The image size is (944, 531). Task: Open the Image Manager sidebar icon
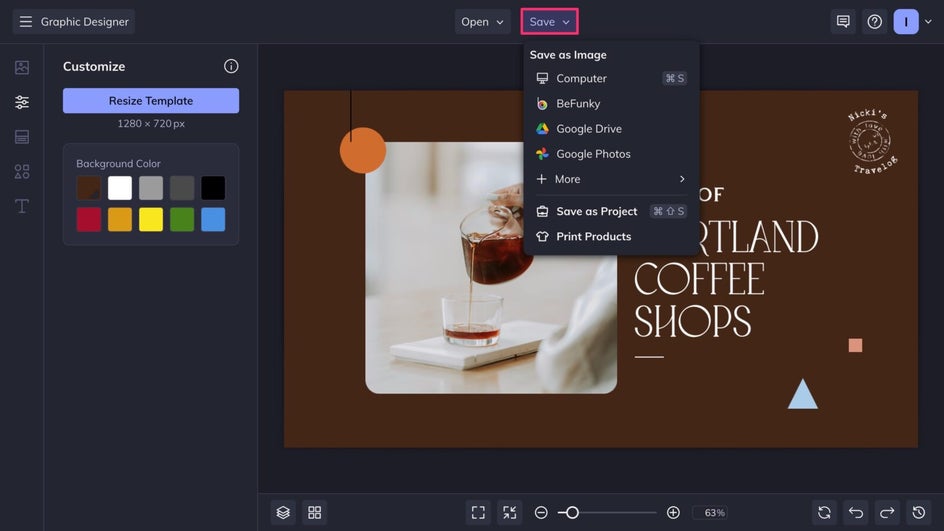[x=22, y=68]
